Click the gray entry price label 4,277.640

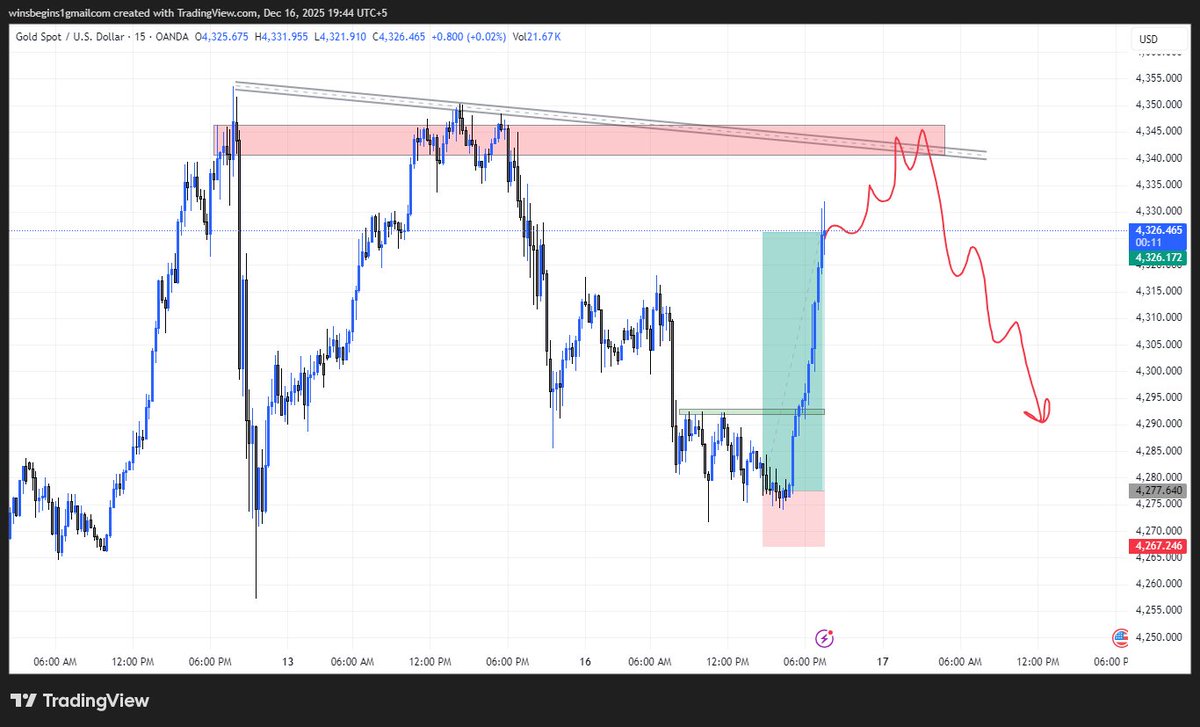1157,491
